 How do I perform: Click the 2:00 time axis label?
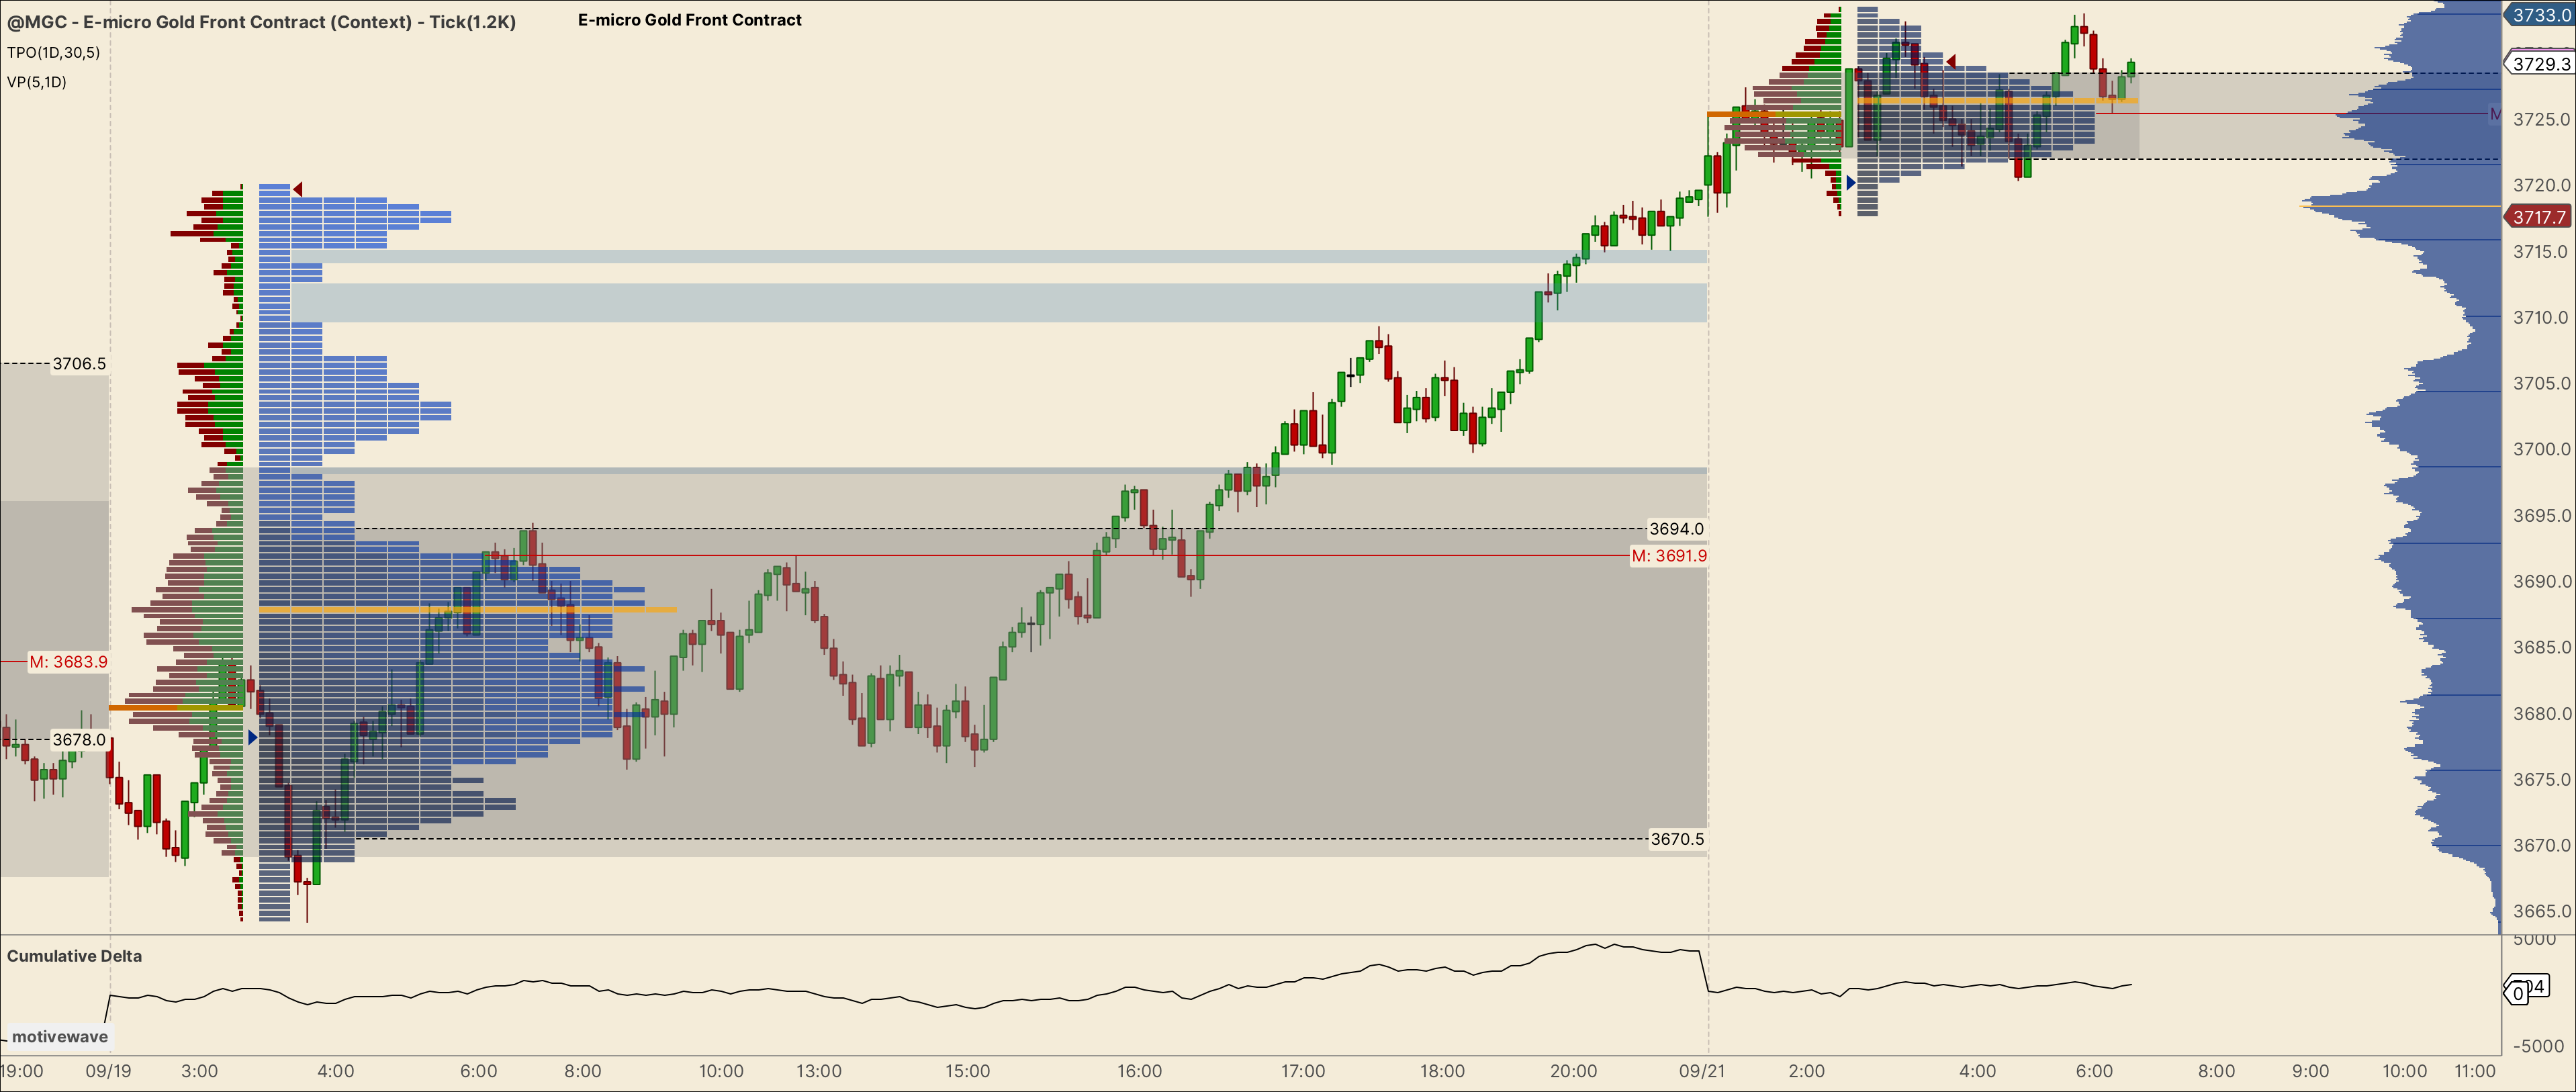point(1807,1071)
